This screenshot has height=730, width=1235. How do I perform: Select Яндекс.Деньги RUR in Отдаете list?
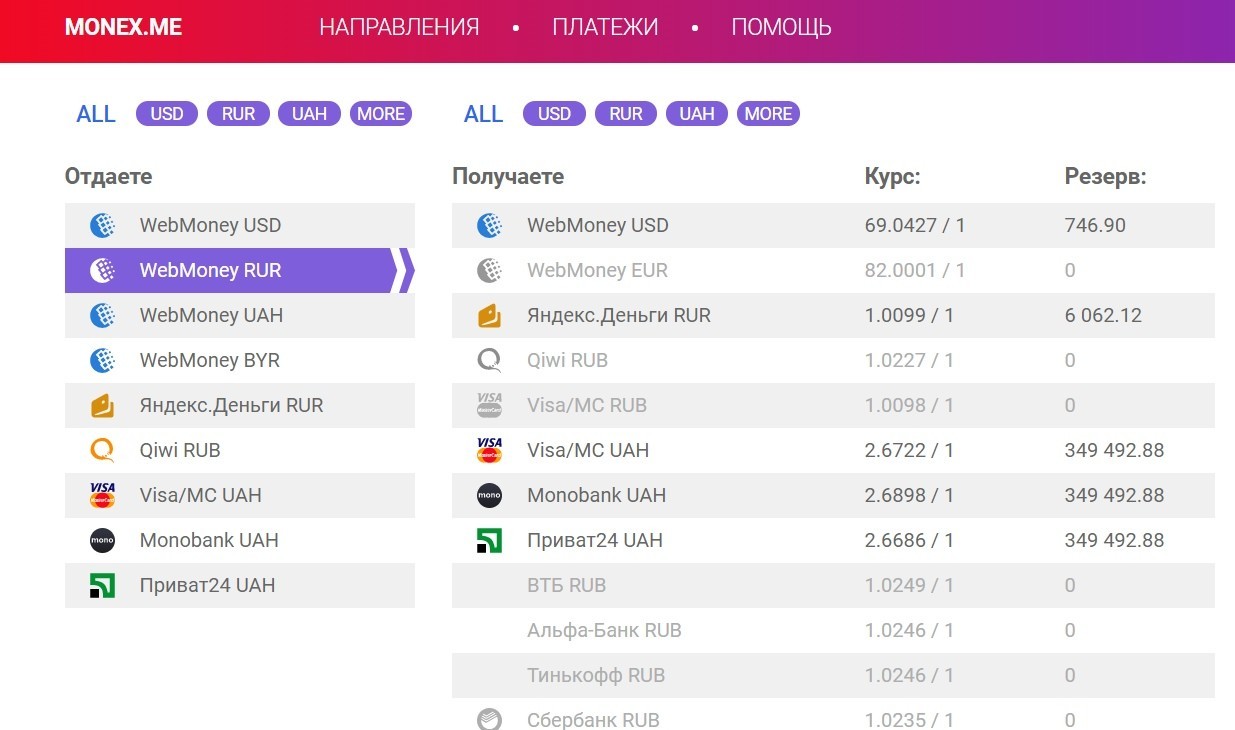point(240,405)
